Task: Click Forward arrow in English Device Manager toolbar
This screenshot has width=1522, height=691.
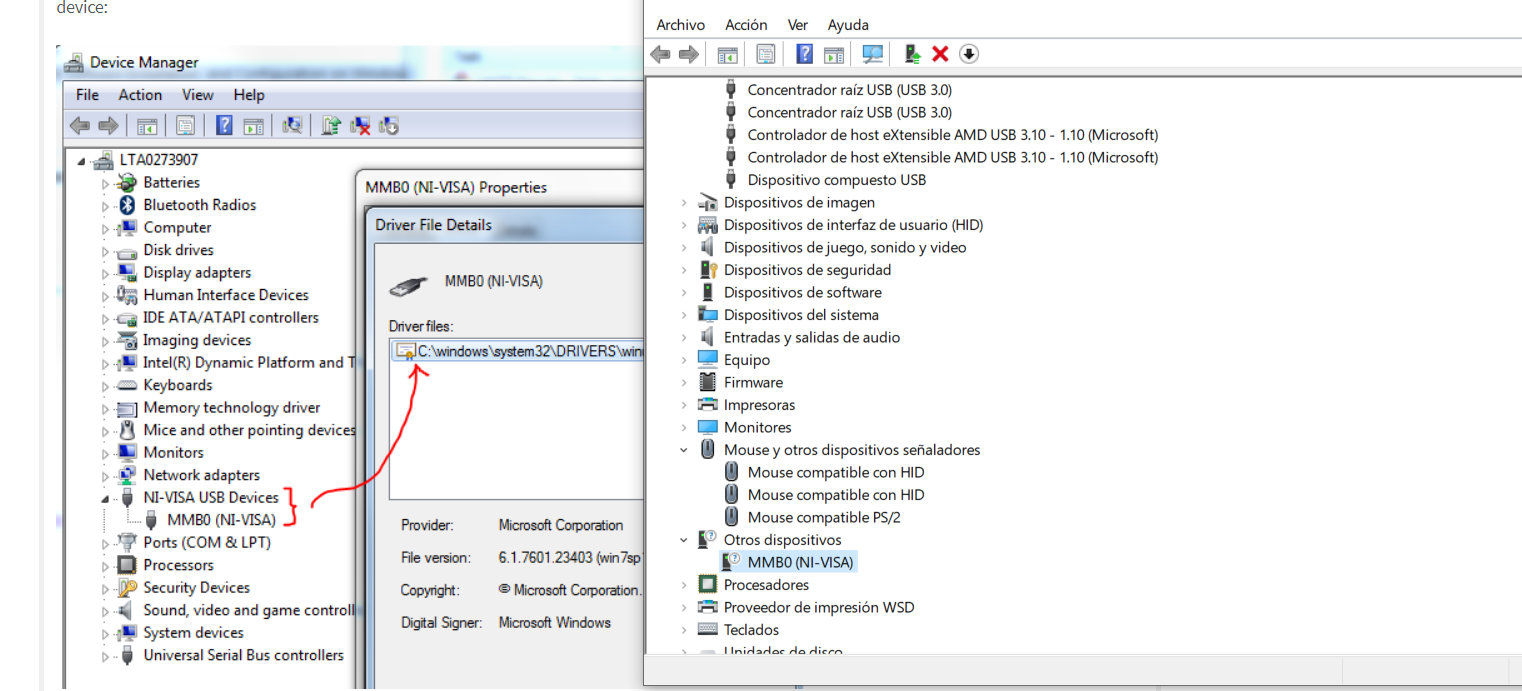Action: point(108,126)
